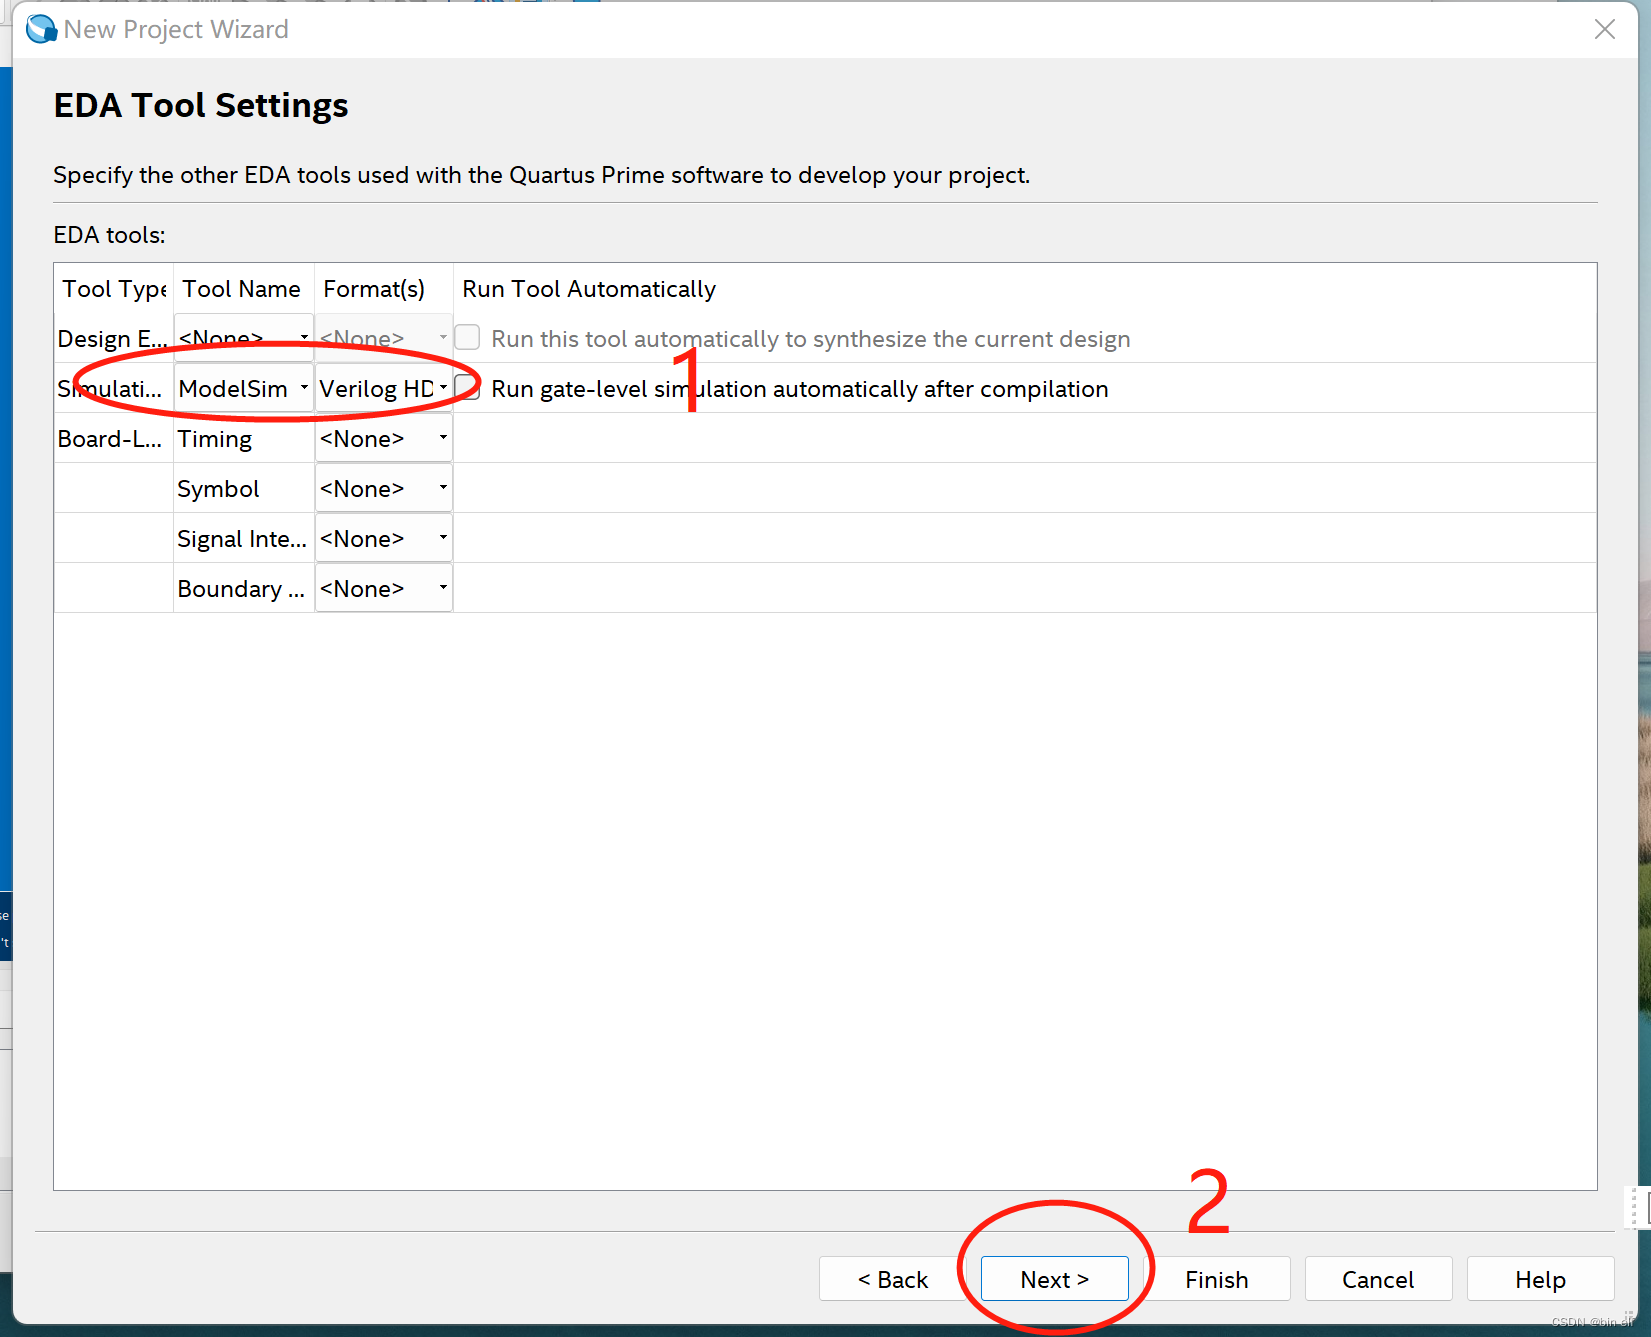The width and height of the screenshot is (1651, 1337).
Task: Select the Design Entry tool type cell
Action: (x=114, y=338)
